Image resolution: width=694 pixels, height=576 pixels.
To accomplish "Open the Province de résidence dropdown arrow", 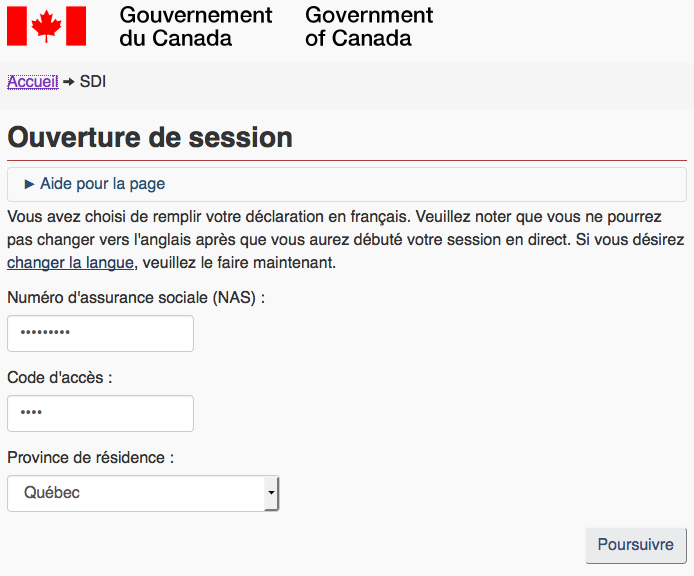I will tap(270, 493).
